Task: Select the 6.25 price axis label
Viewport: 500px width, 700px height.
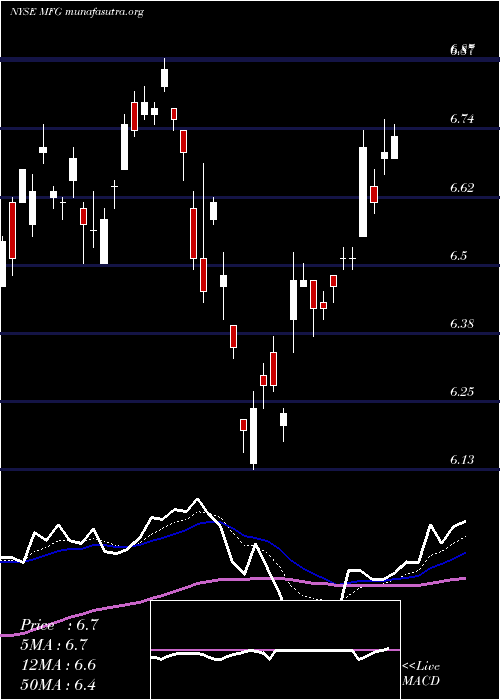Action: point(462,392)
